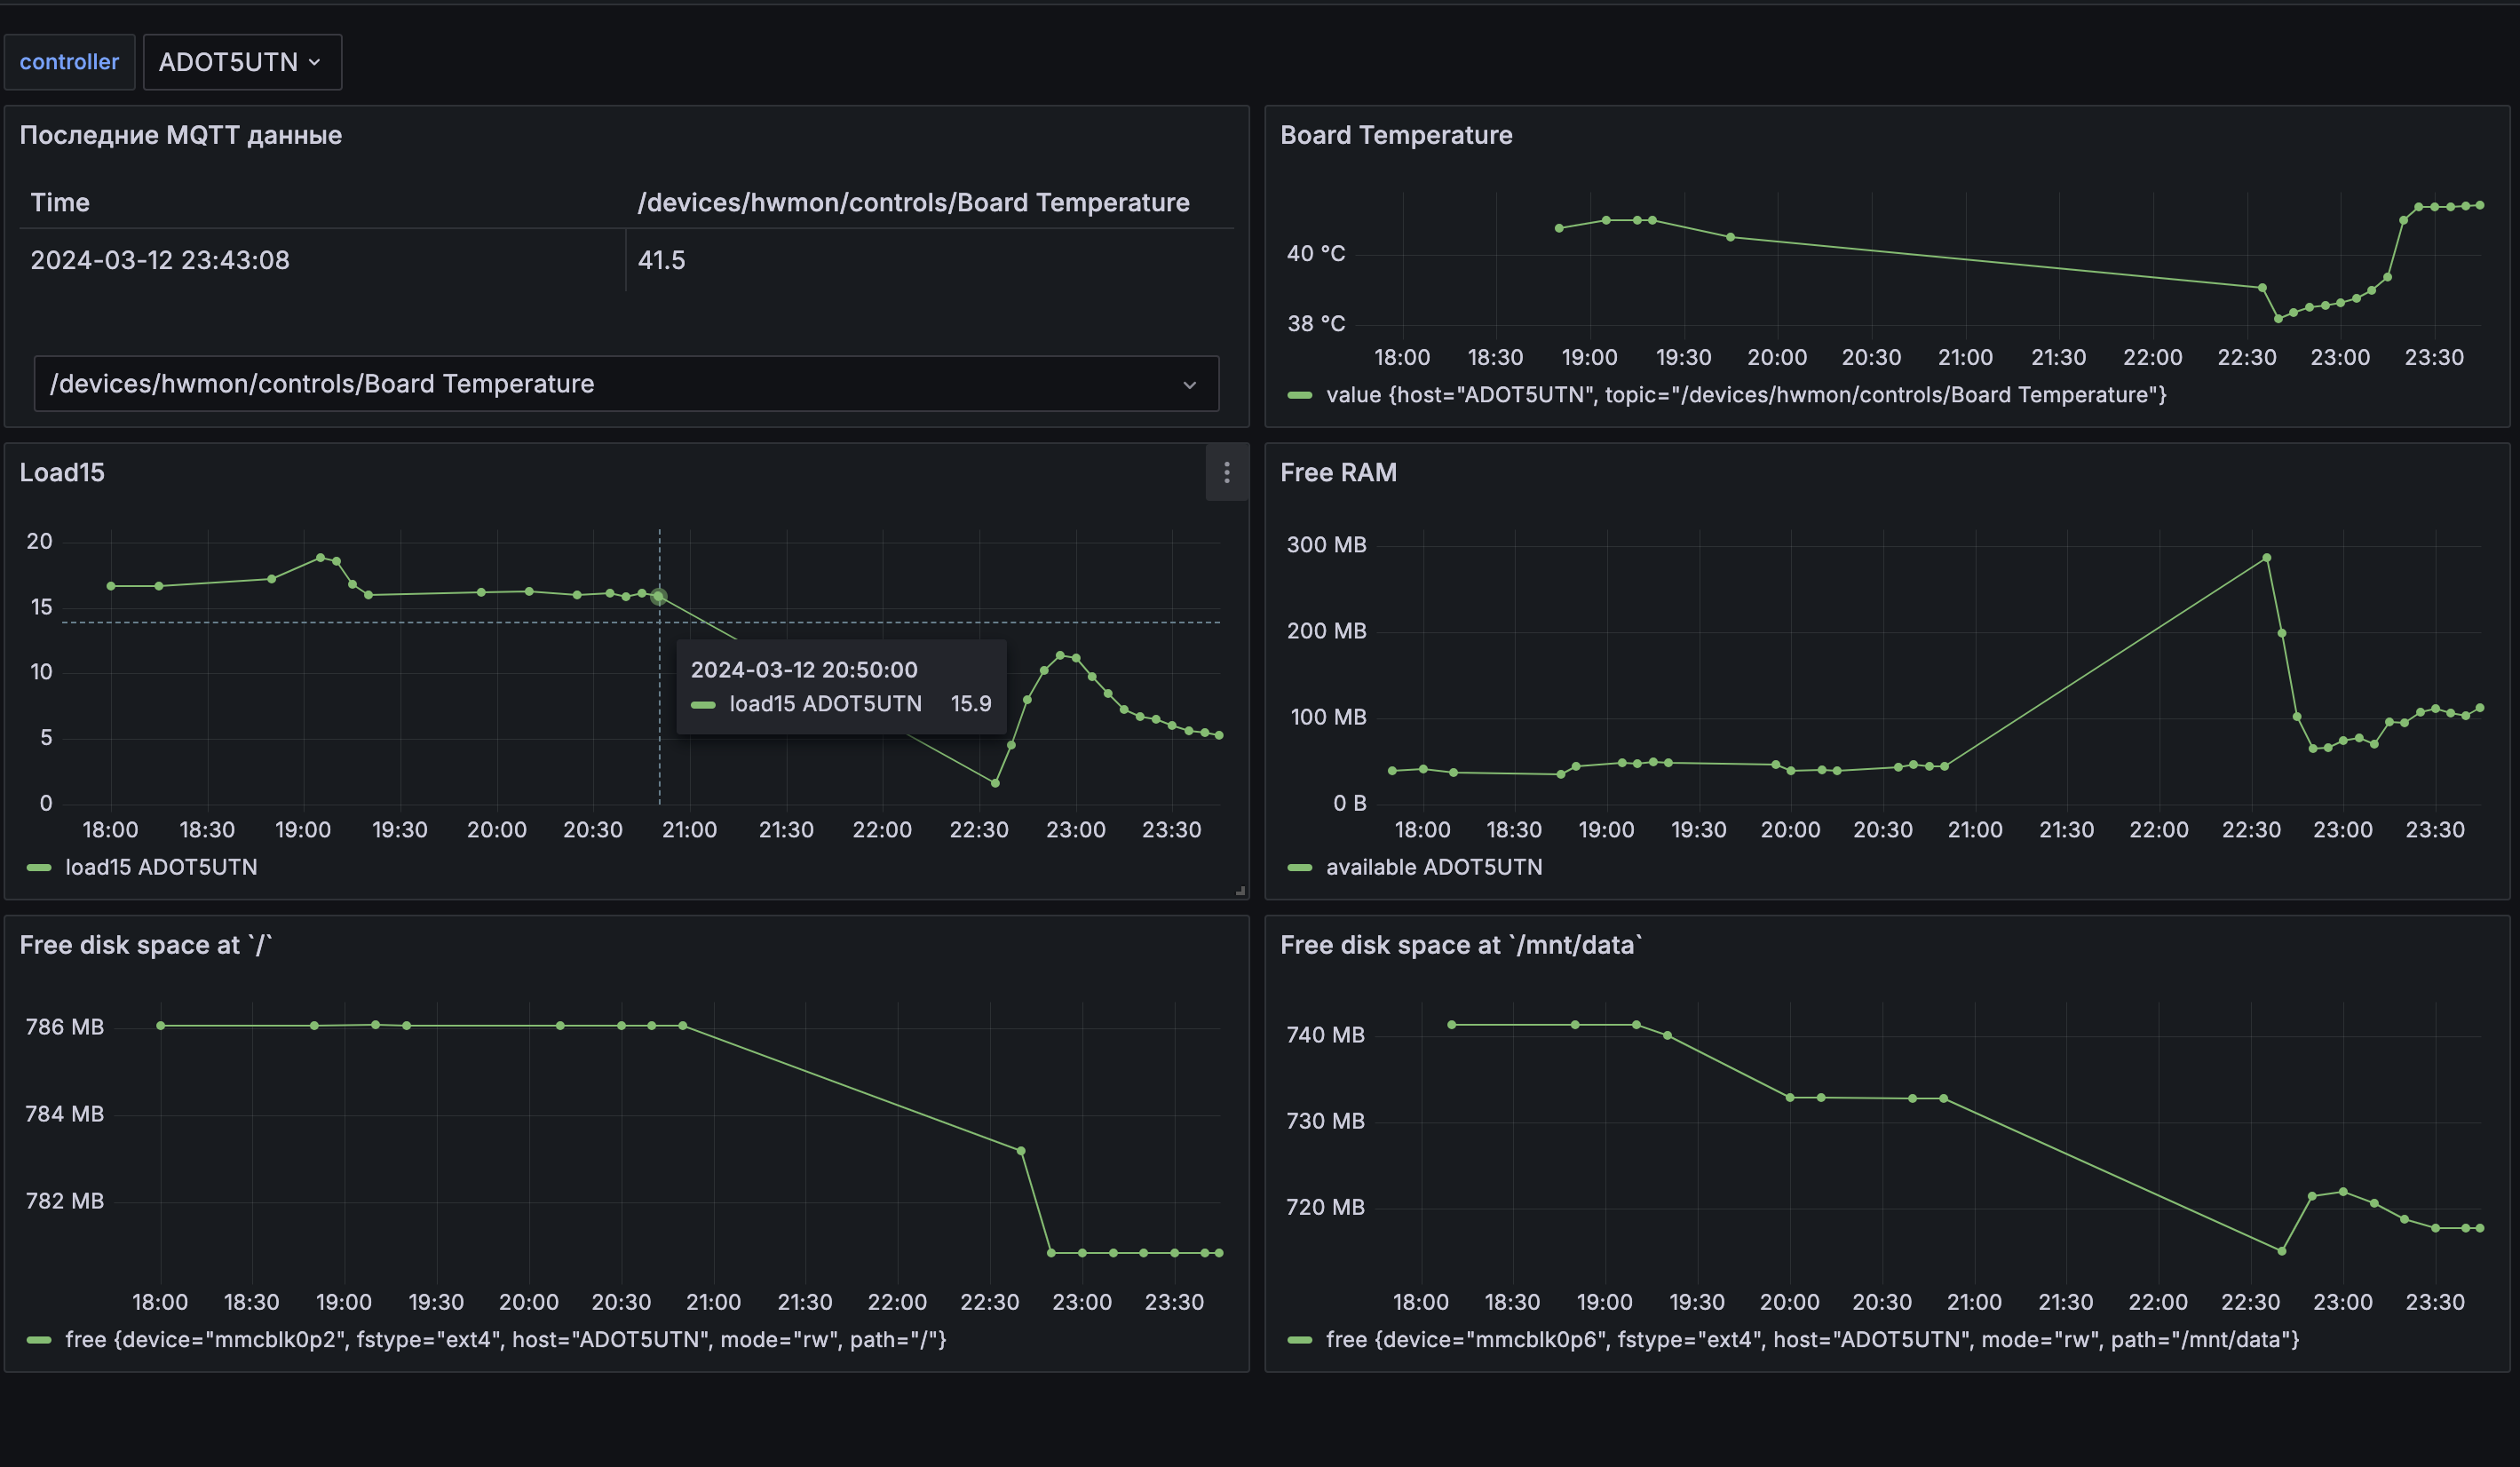This screenshot has width=2520, height=1467.
Task: Click the Free RAM peak data point
Action: [x=2266, y=558]
